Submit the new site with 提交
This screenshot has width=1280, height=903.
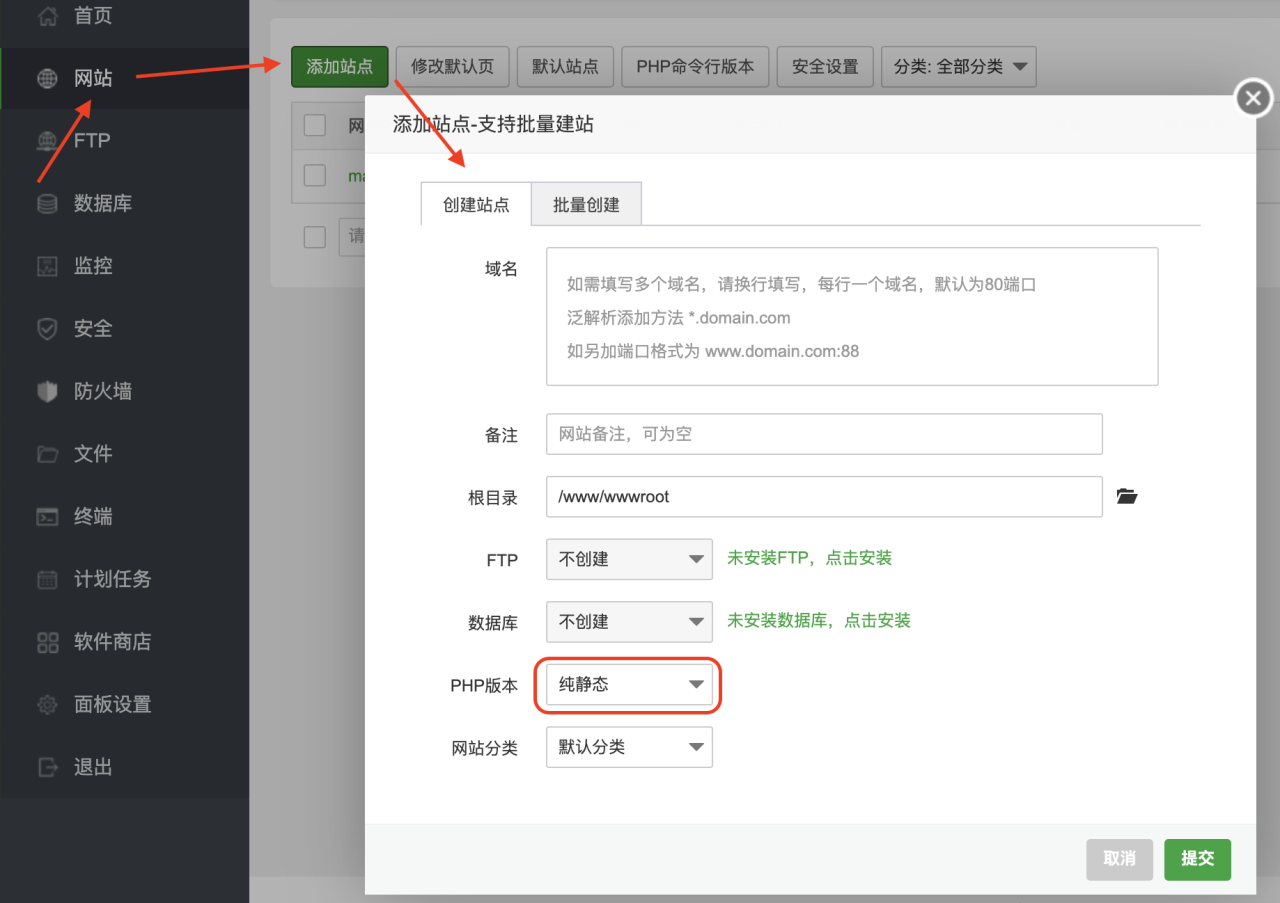coord(1197,859)
